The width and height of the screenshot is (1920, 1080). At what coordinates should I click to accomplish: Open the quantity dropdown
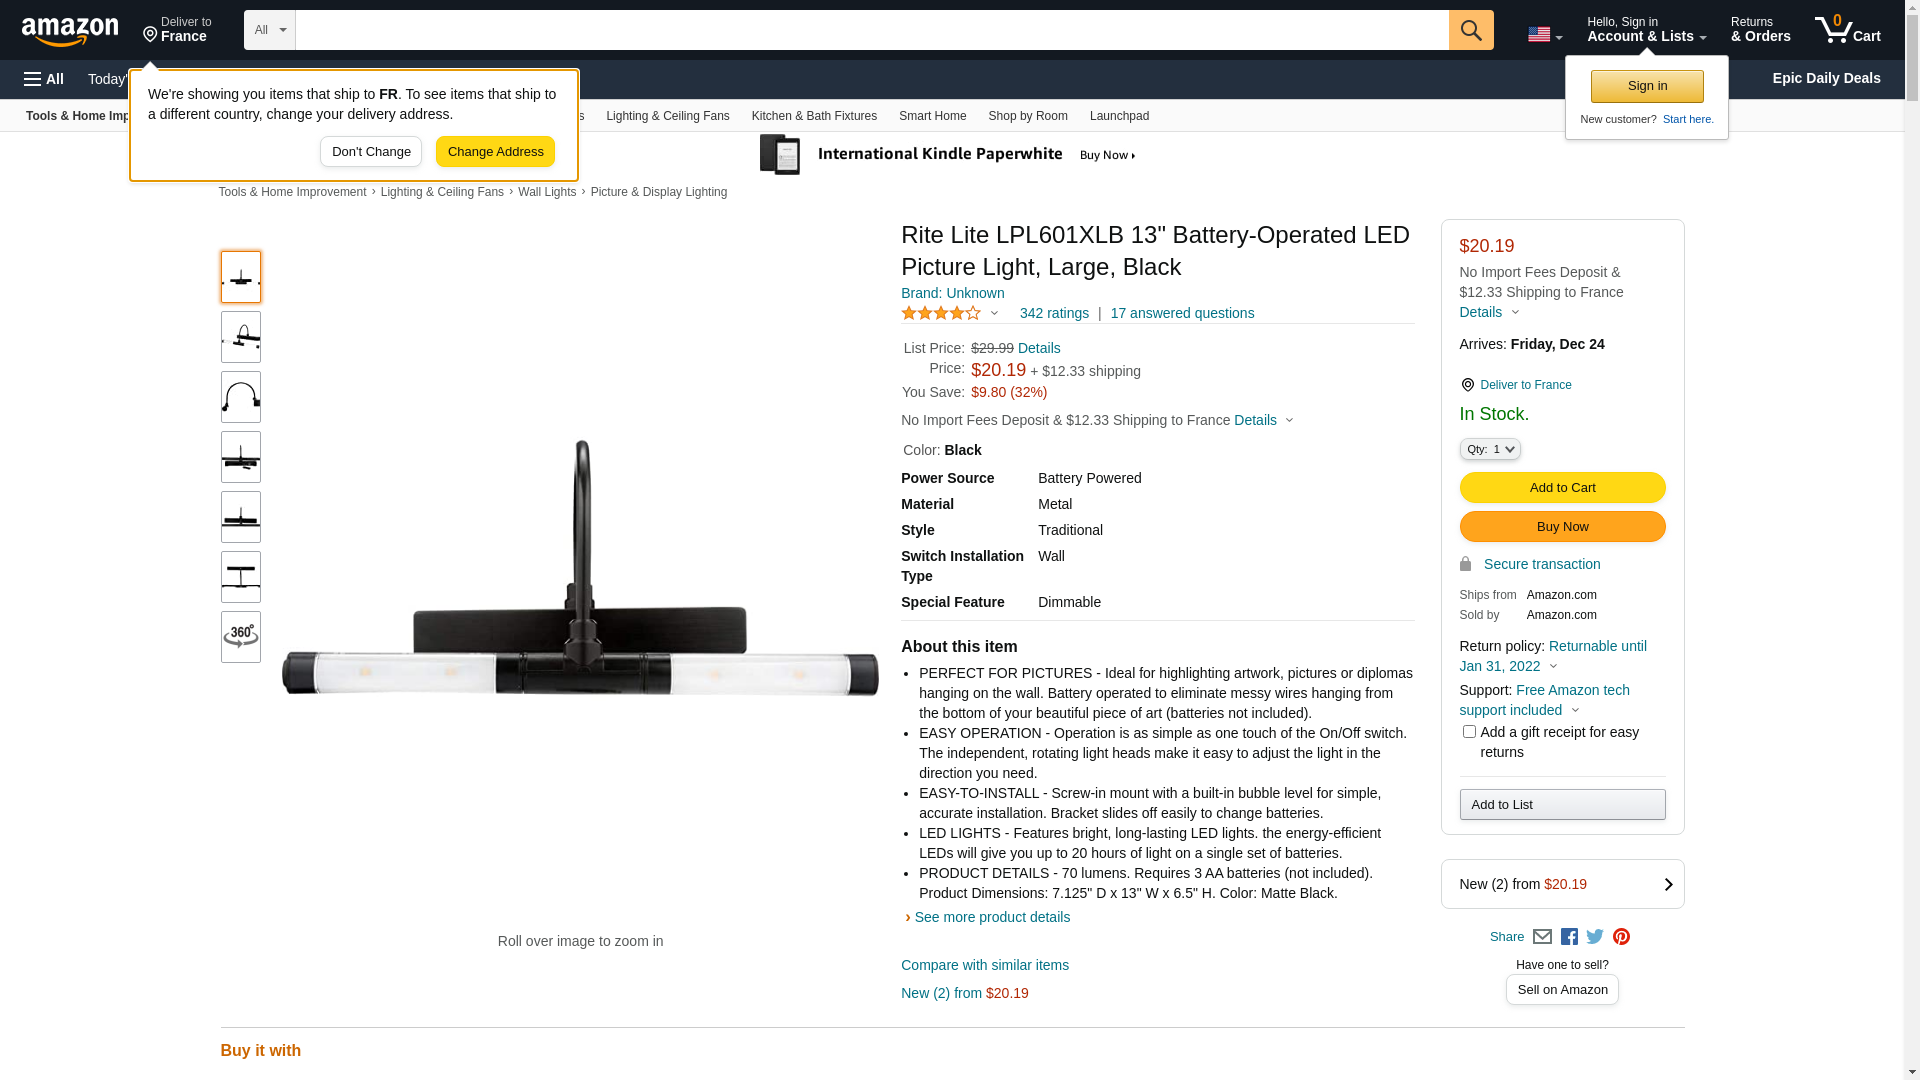(x=1490, y=450)
